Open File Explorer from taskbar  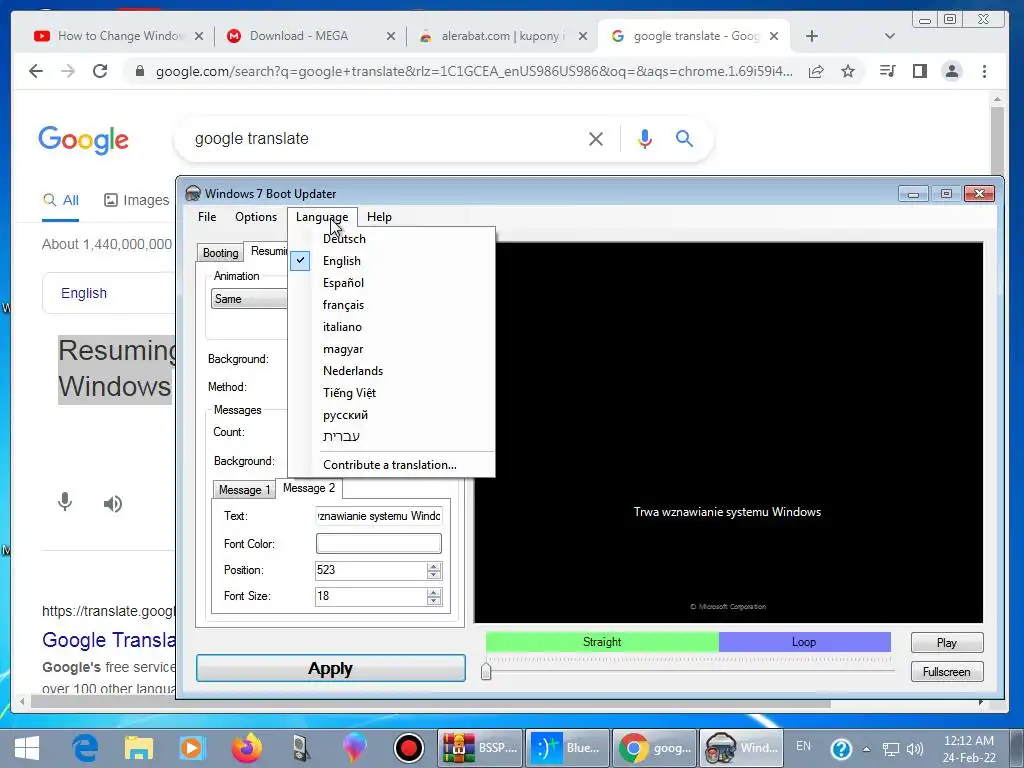click(138, 748)
